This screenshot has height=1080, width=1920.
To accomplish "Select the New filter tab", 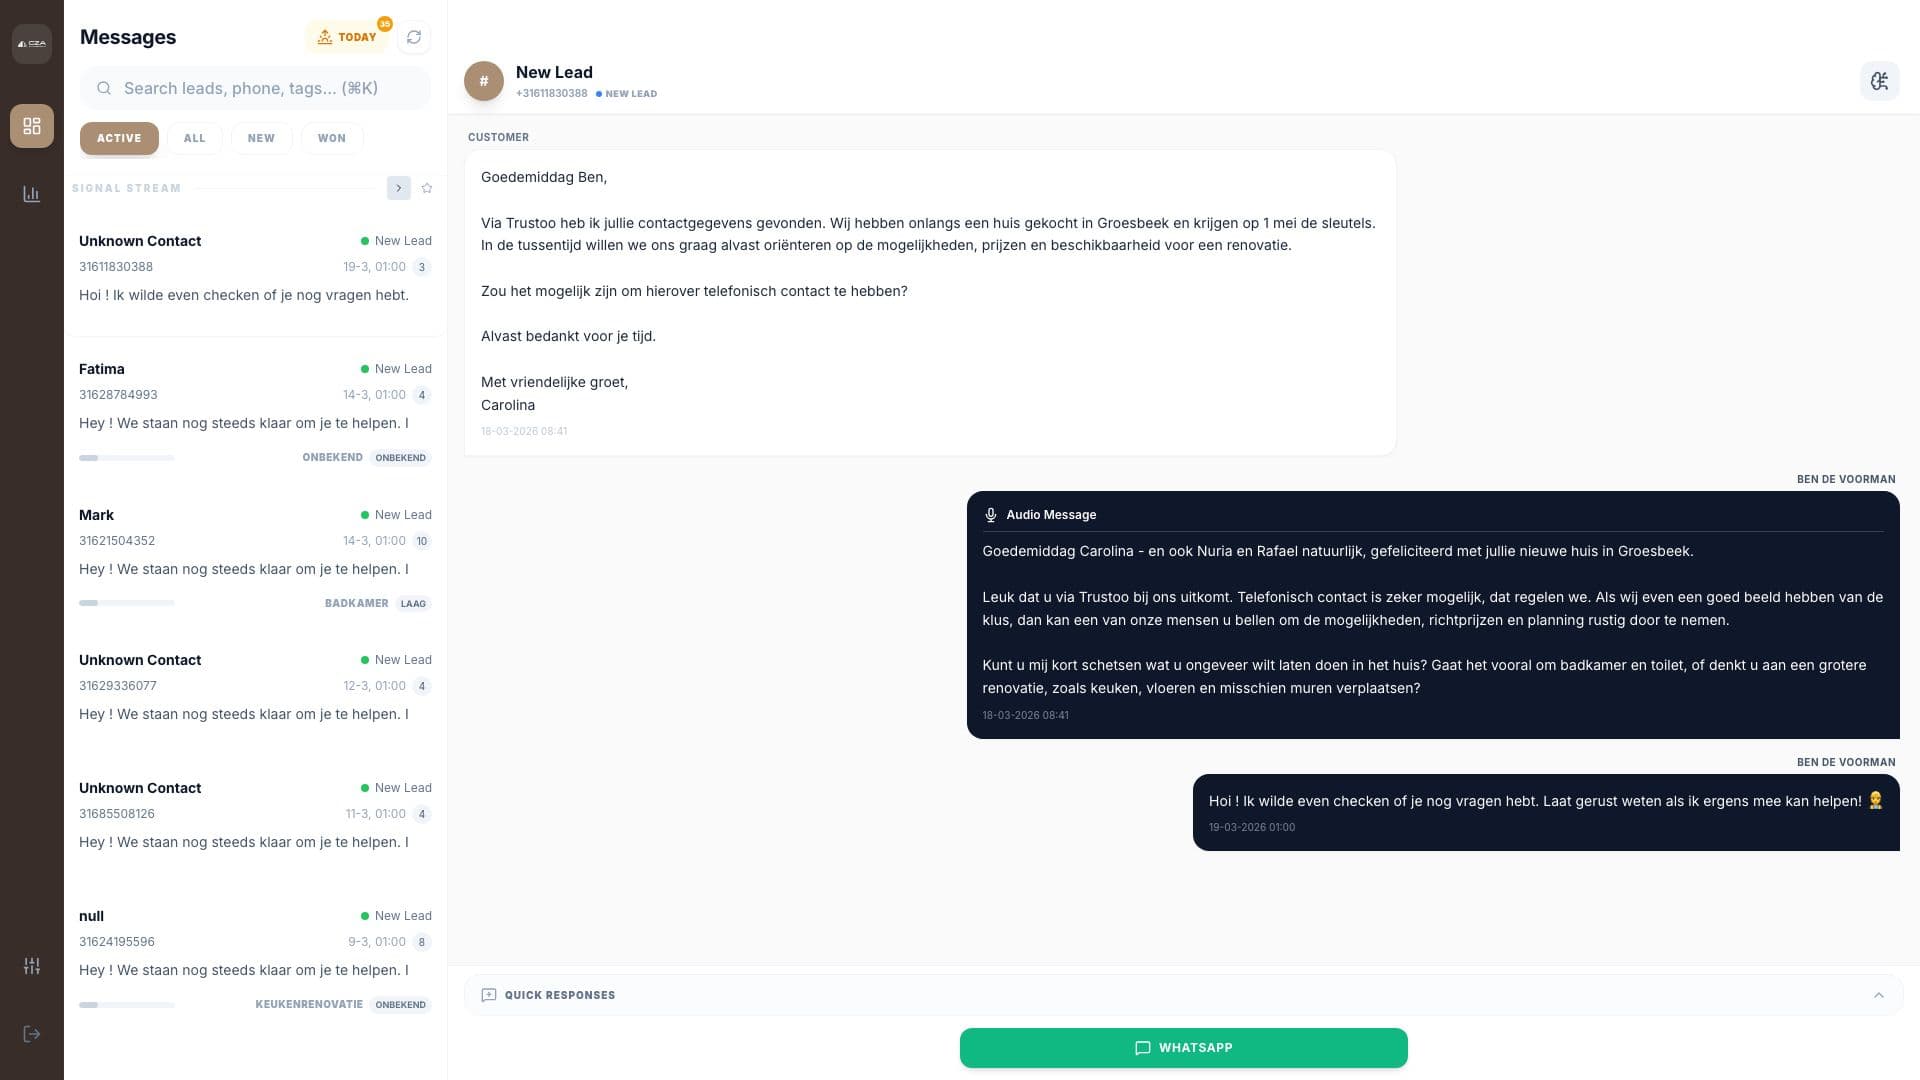I will (x=261, y=138).
